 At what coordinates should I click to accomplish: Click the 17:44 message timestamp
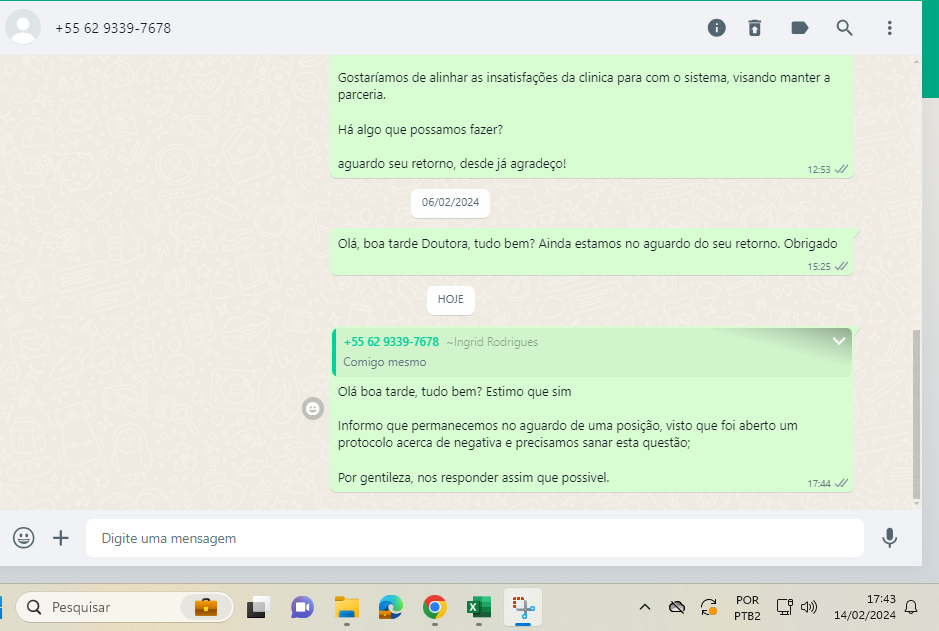click(x=819, y=483)
